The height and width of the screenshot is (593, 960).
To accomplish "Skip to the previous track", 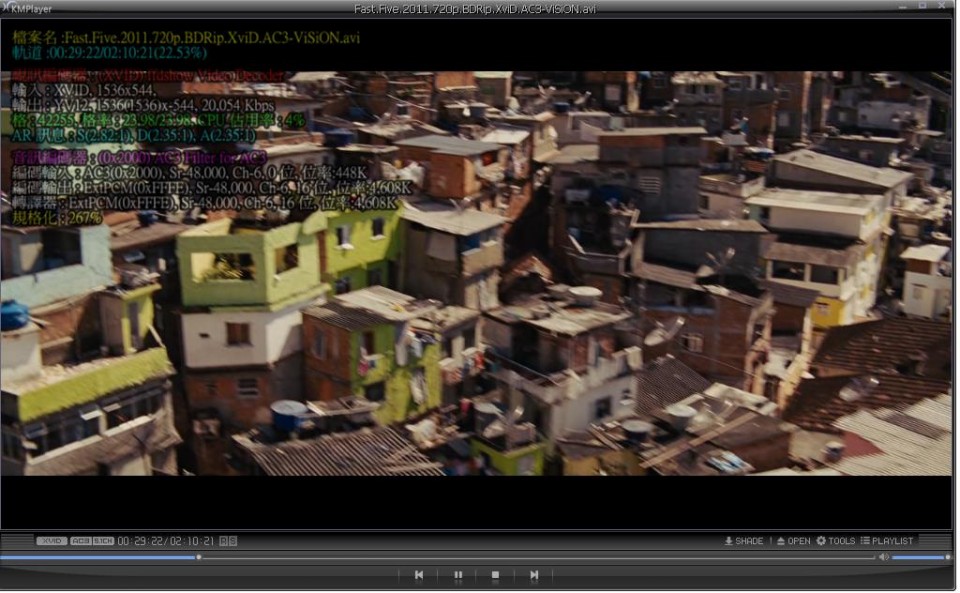I will (x=419, y=575).
